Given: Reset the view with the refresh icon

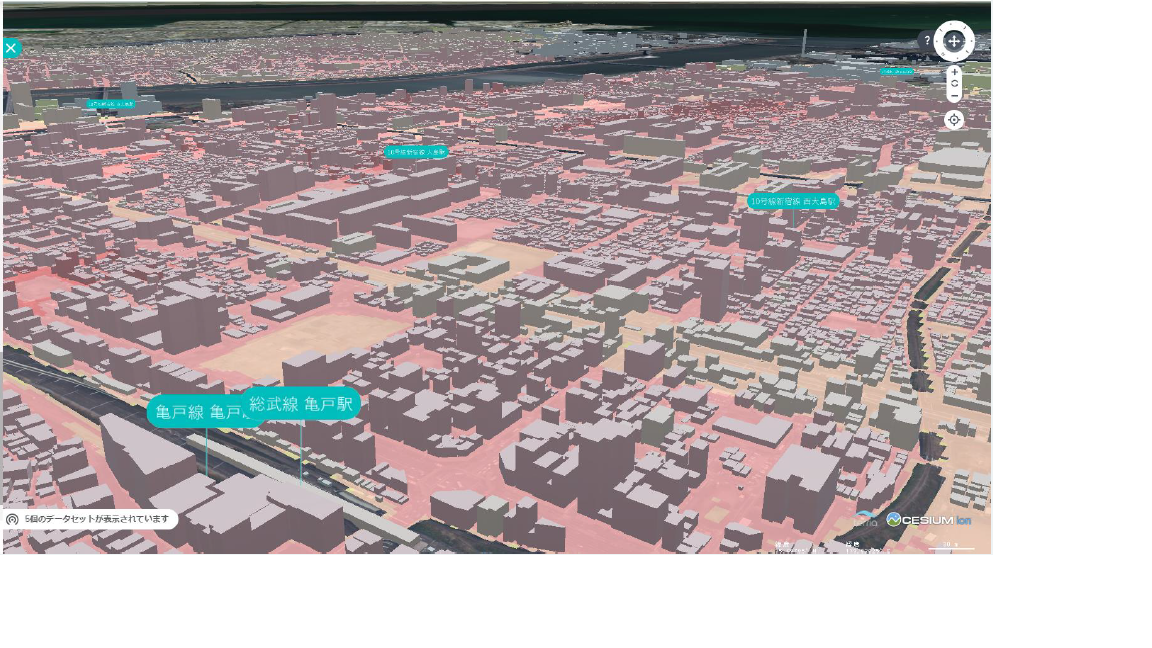Looking at the screenshot, I should 954,84.
